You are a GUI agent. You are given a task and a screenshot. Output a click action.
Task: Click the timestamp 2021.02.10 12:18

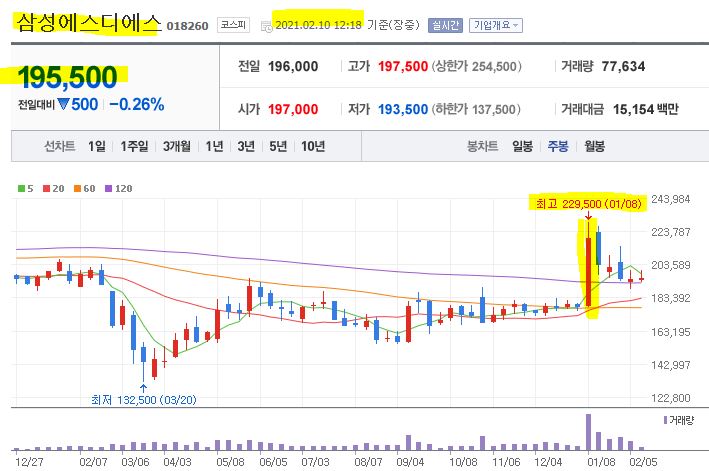pos(318,25)
